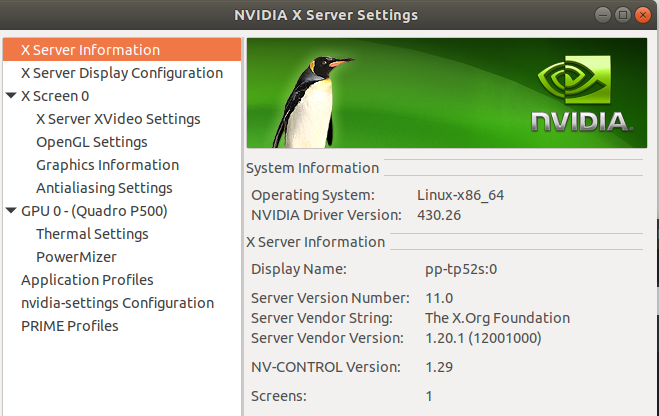Image resolution: width=659 pixels, height=416 pixels.
Task: Go to nvidia-settings Configuration
Action: point(117,303)
